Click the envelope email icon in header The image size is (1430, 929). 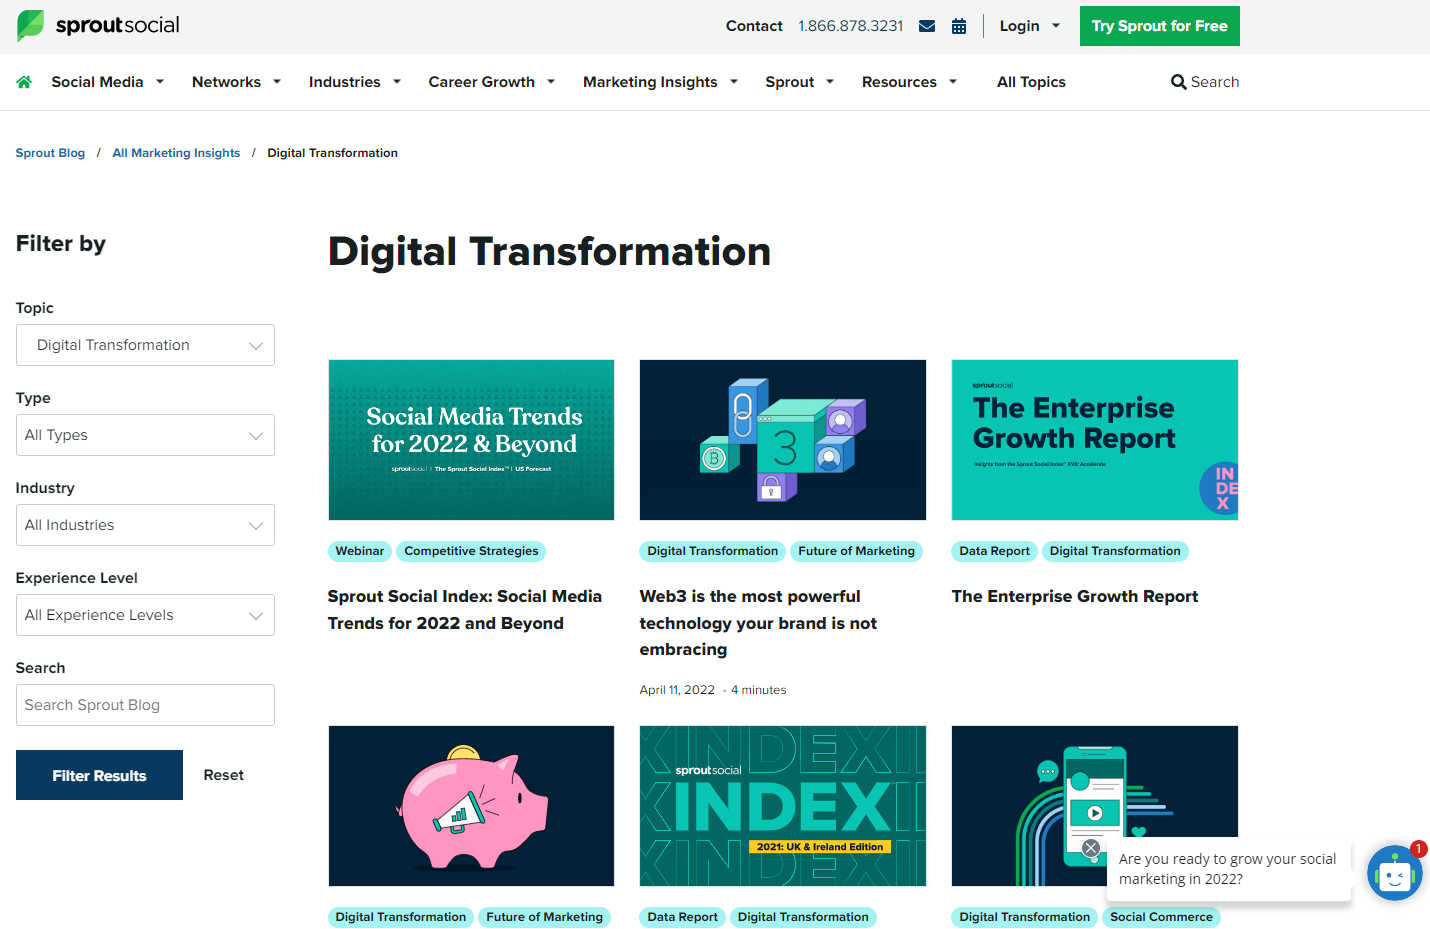[927, 26]
